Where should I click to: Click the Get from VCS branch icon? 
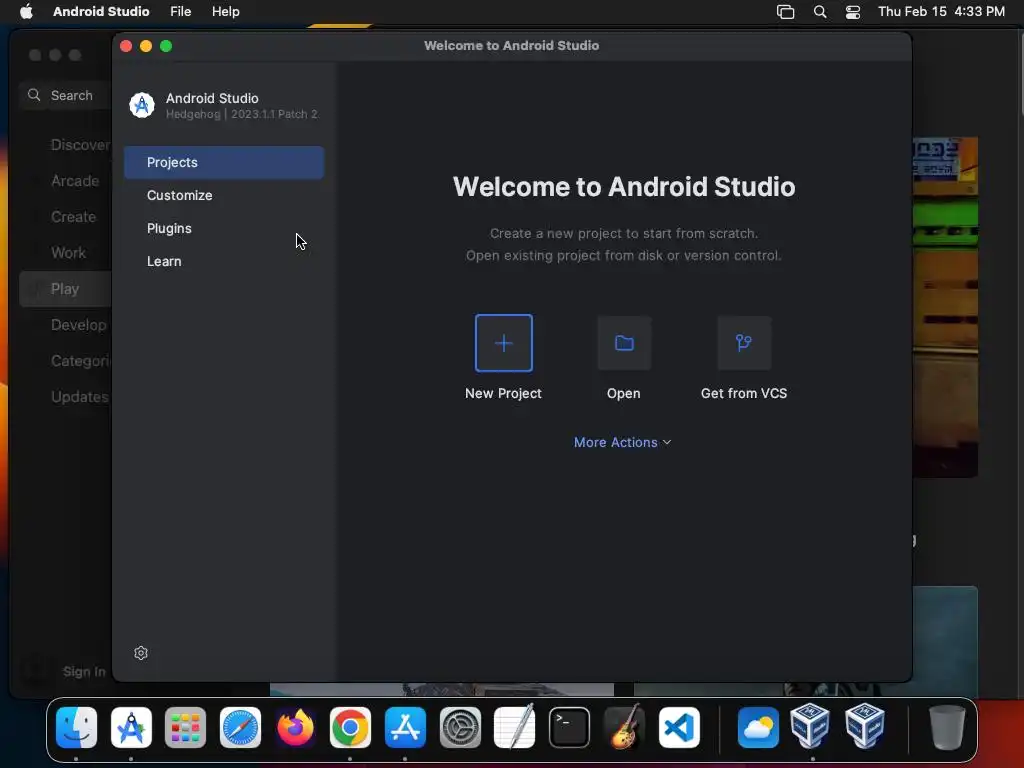click(x=744, y=343)
